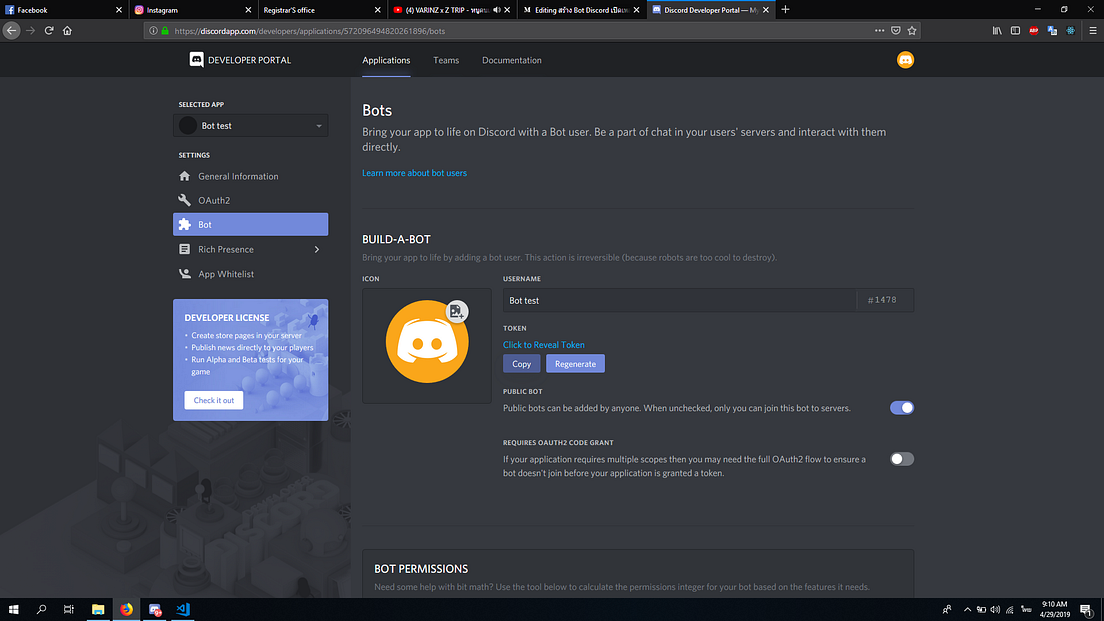The width and height of the screenshot is (1104, 621).
Task: Select the Bot section puzzle icon
Action: (185, 223)
